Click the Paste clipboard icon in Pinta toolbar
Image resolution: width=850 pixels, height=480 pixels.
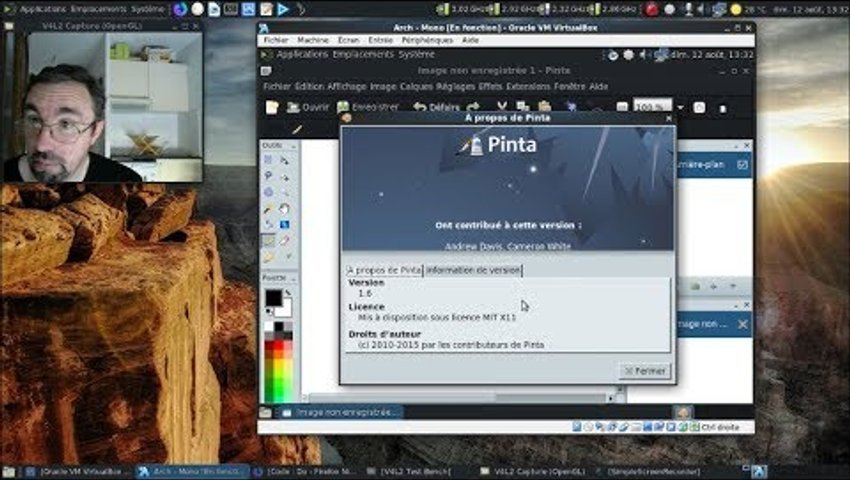pos(544,107)
